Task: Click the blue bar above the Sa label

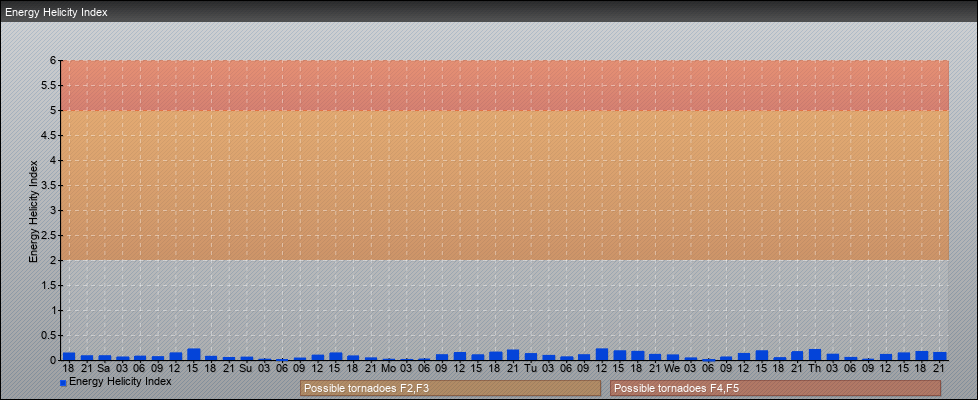Action: 104,358
